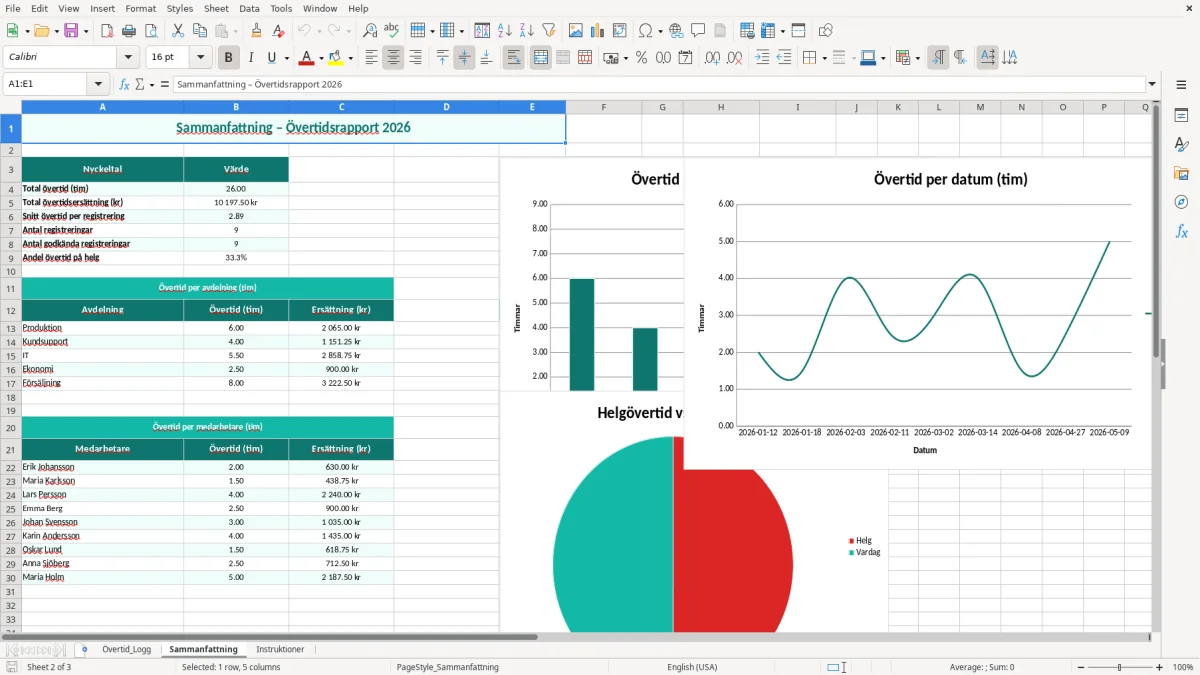Expand the Name Box dropdown arrow

(98, 84)
